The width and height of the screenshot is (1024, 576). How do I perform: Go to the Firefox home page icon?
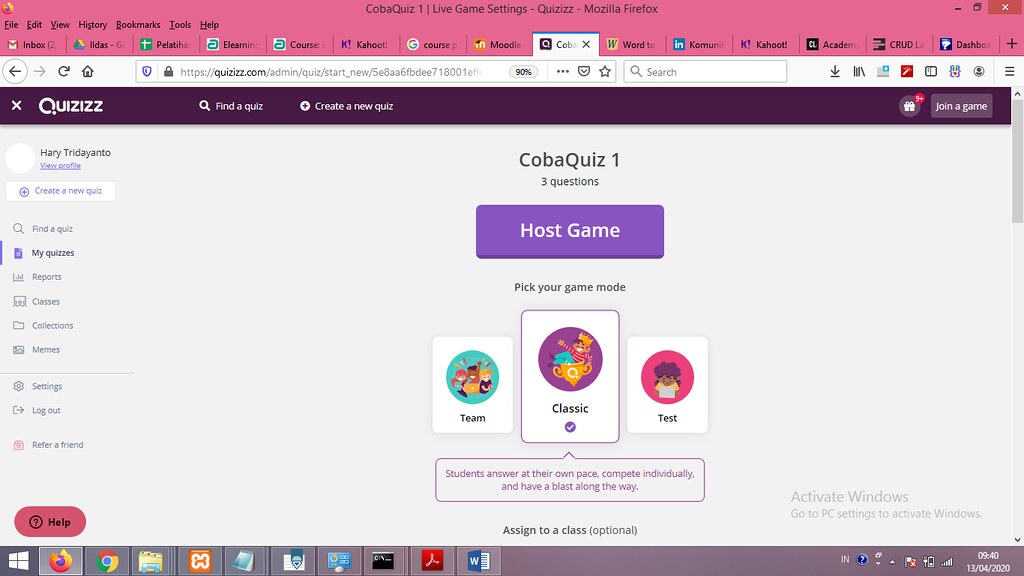[88, 71]
